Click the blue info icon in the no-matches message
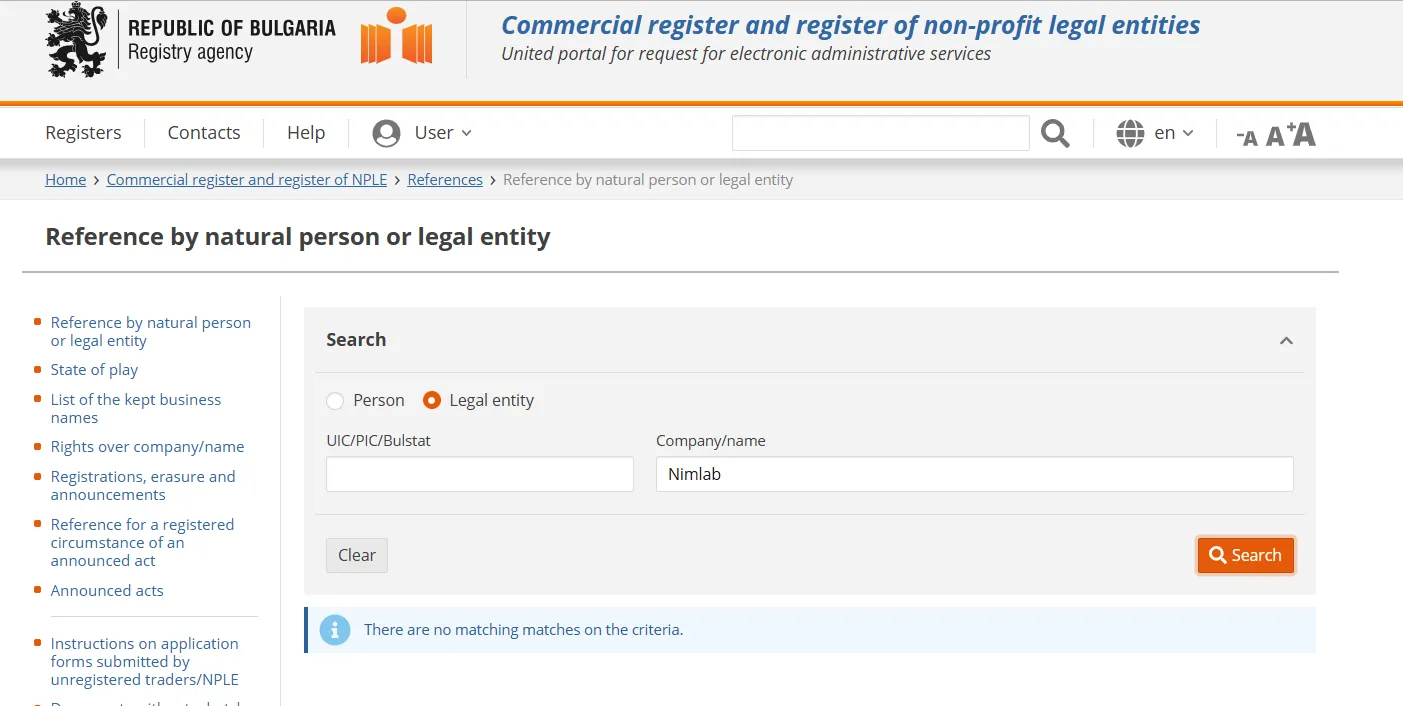1403x706 pixels. pyautogui.click(x=335, y=630)
